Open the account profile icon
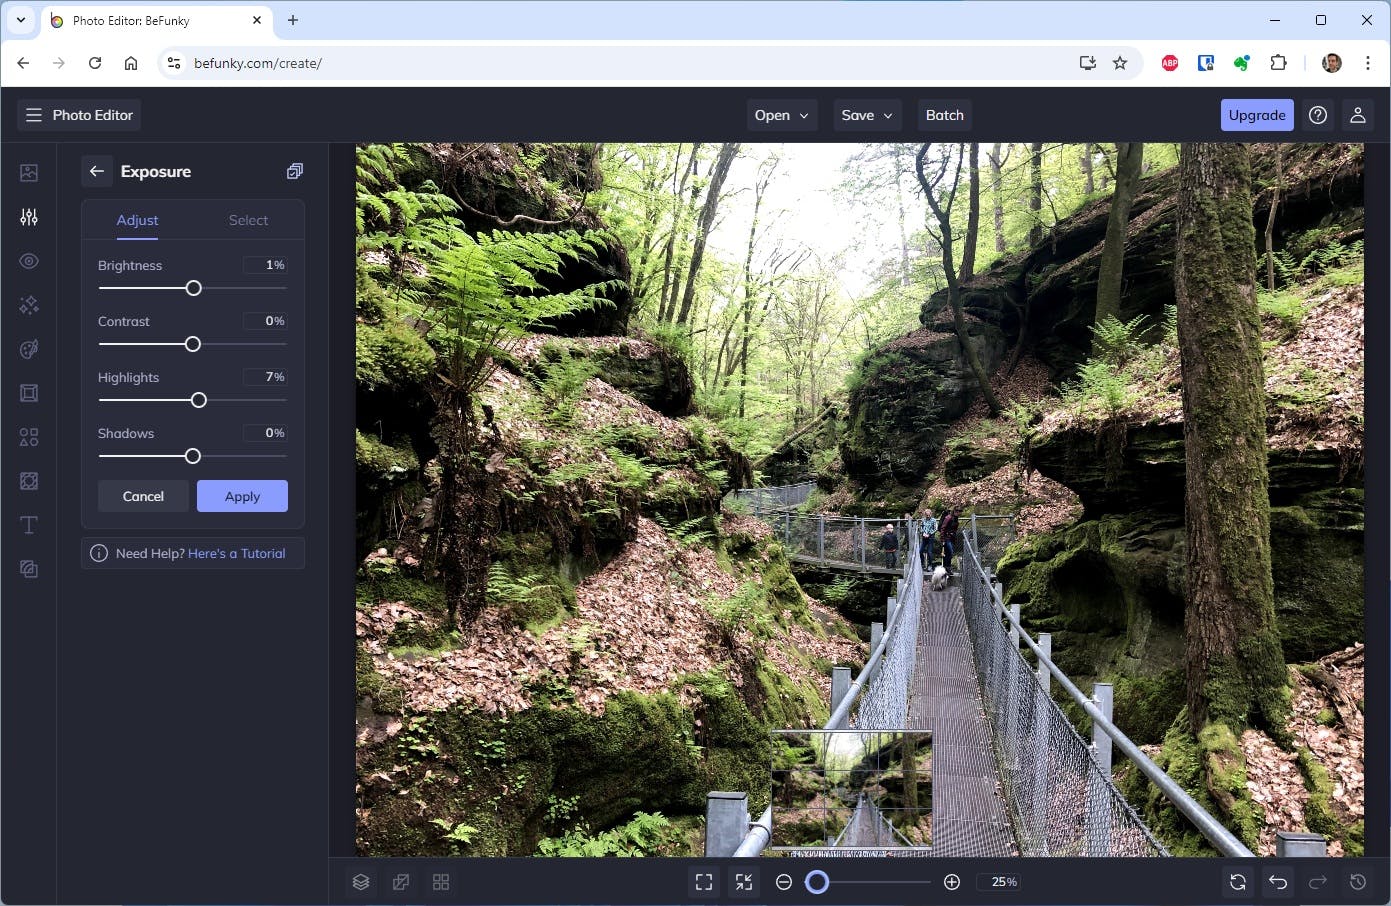The image size is (1391, 906). click(1358, 115)
